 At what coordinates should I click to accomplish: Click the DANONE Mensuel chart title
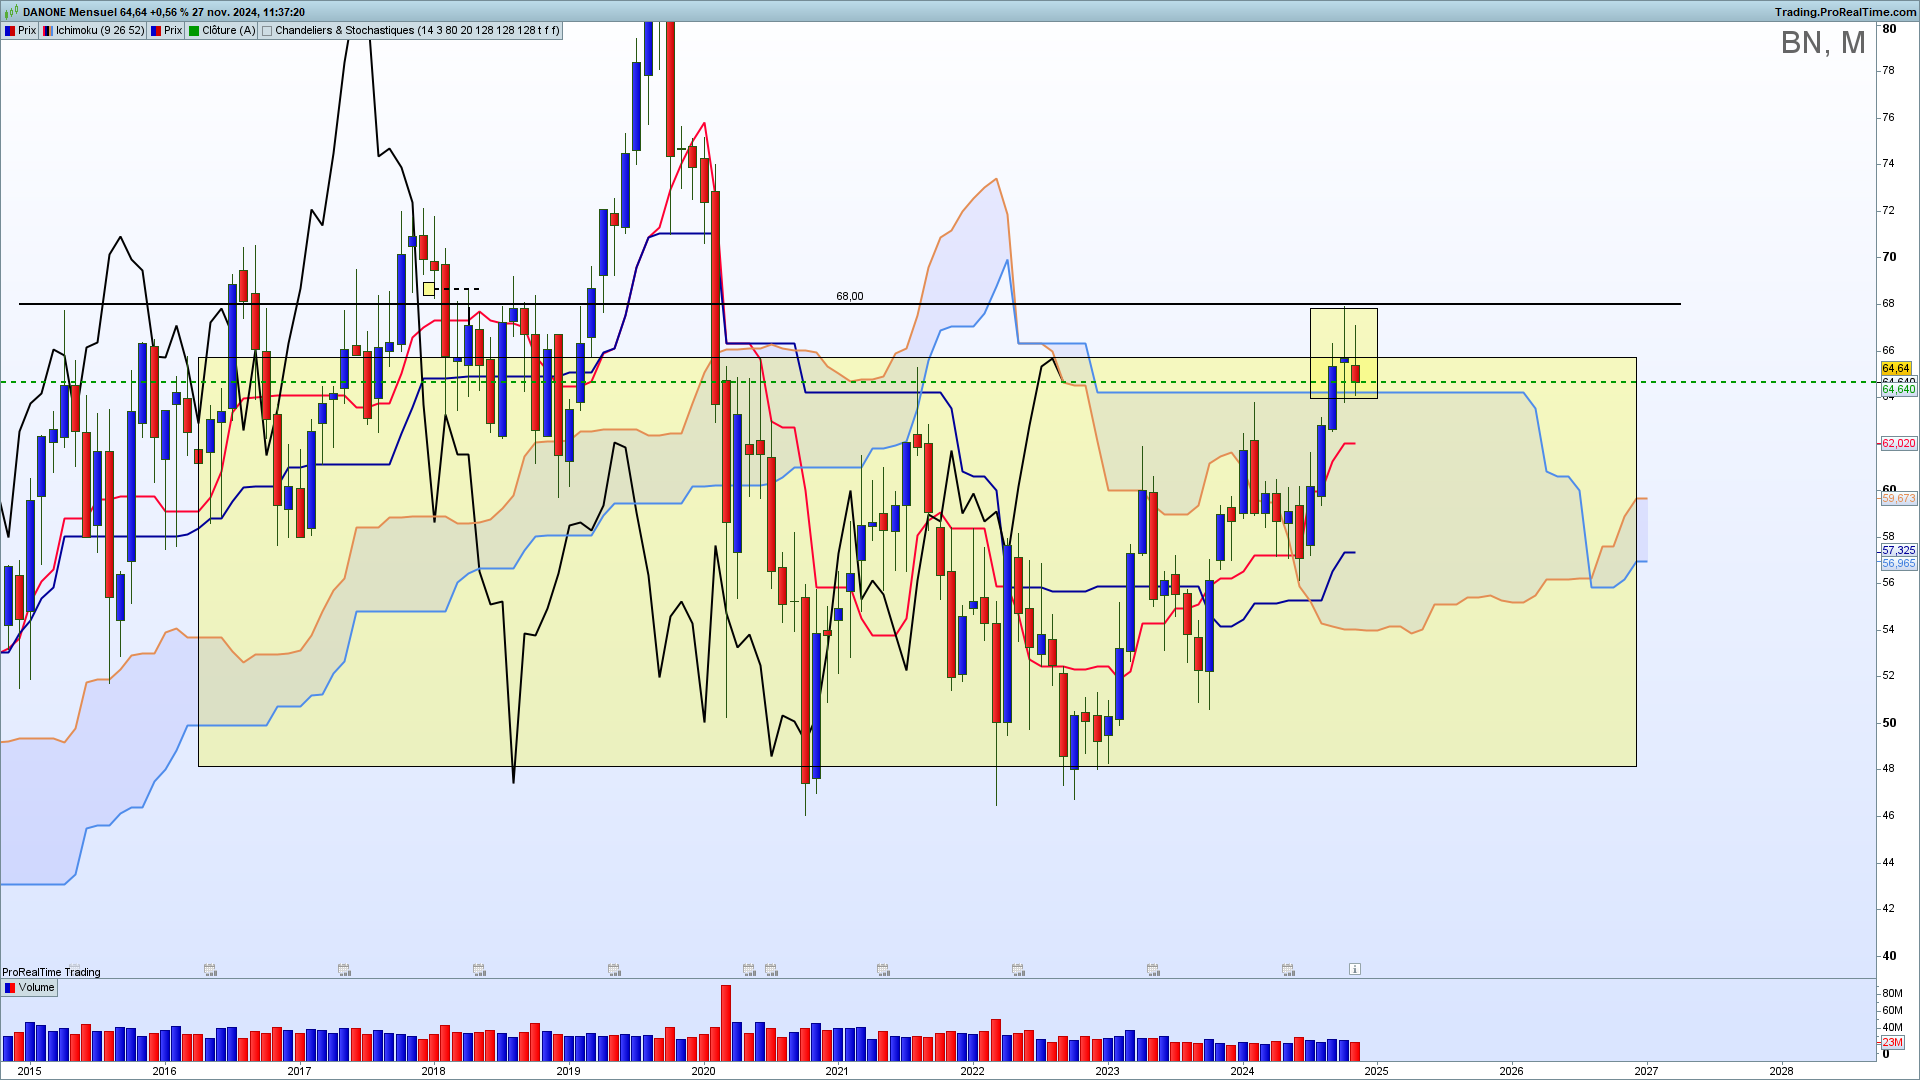tap(164, 12)
